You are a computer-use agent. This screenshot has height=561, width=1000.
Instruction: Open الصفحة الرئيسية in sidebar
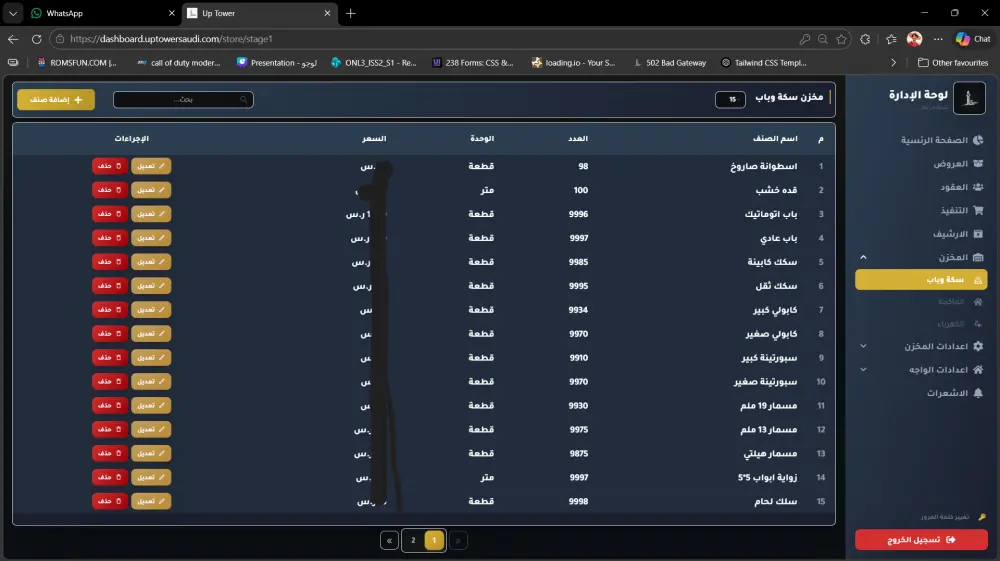click(x=941, y=140)
